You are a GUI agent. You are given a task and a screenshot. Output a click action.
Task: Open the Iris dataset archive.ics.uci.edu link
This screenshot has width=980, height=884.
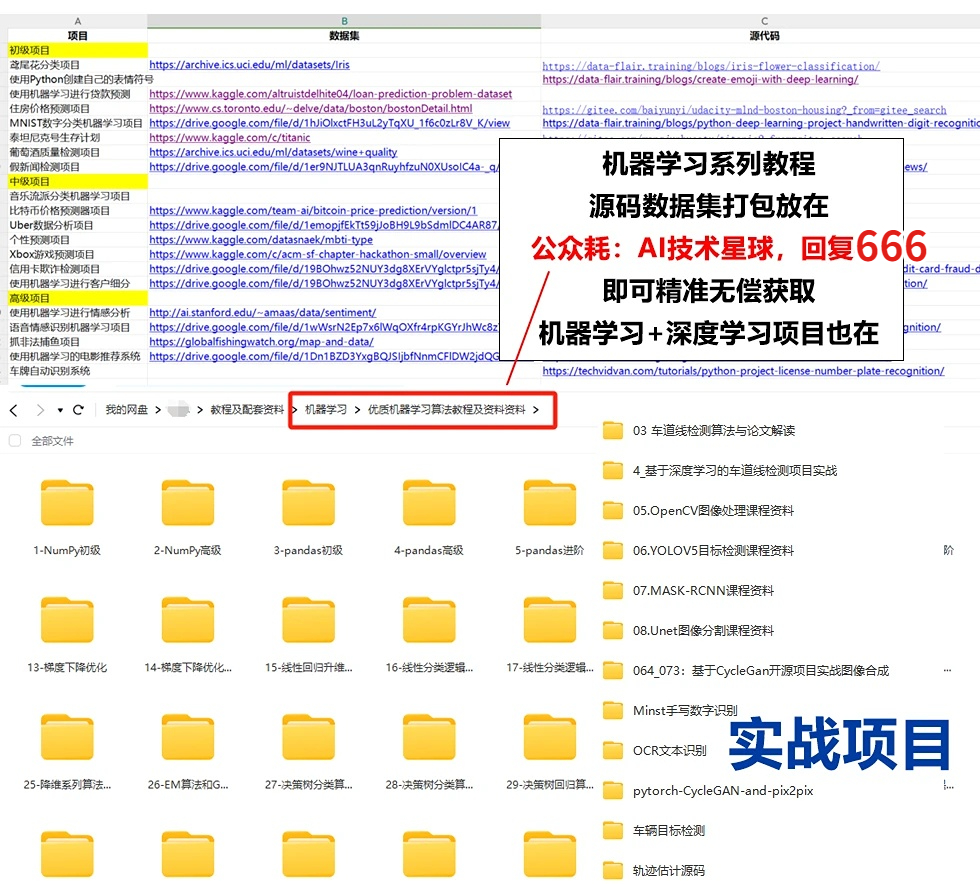click(249, 64)
